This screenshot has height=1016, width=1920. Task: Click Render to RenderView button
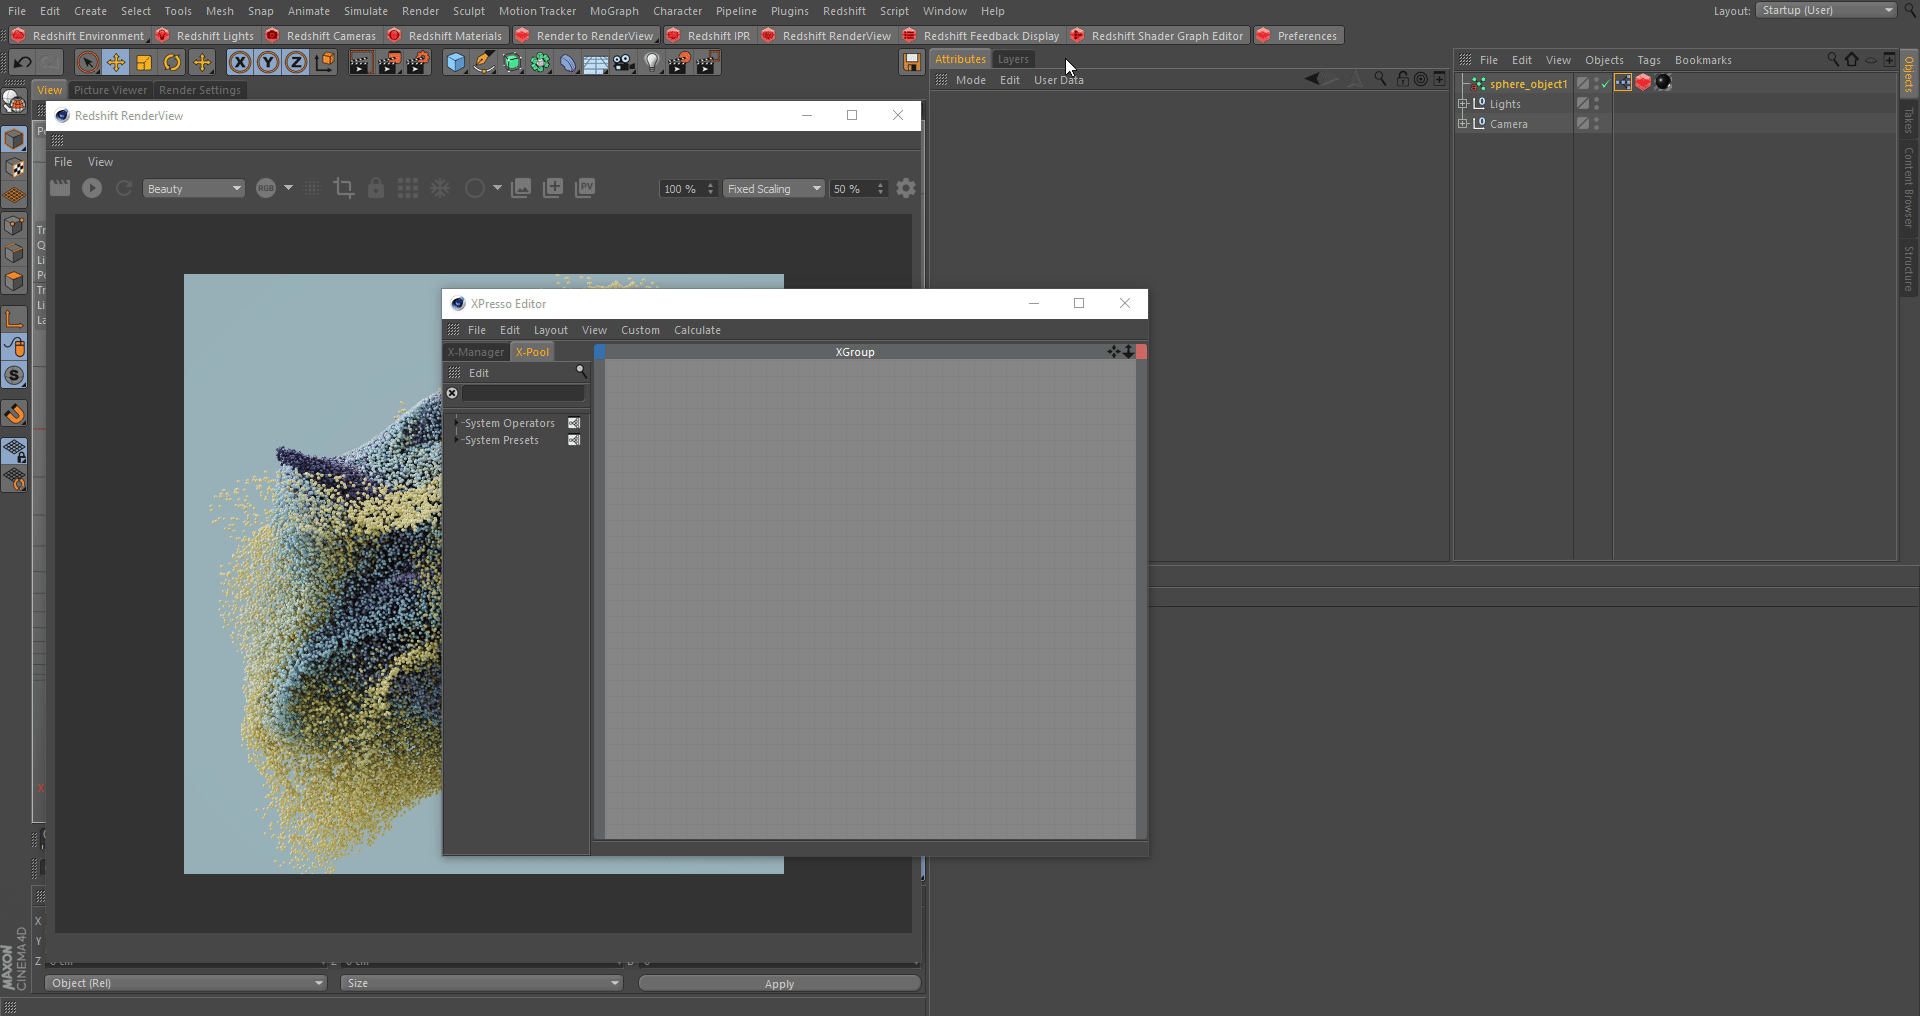pos(585,36)
